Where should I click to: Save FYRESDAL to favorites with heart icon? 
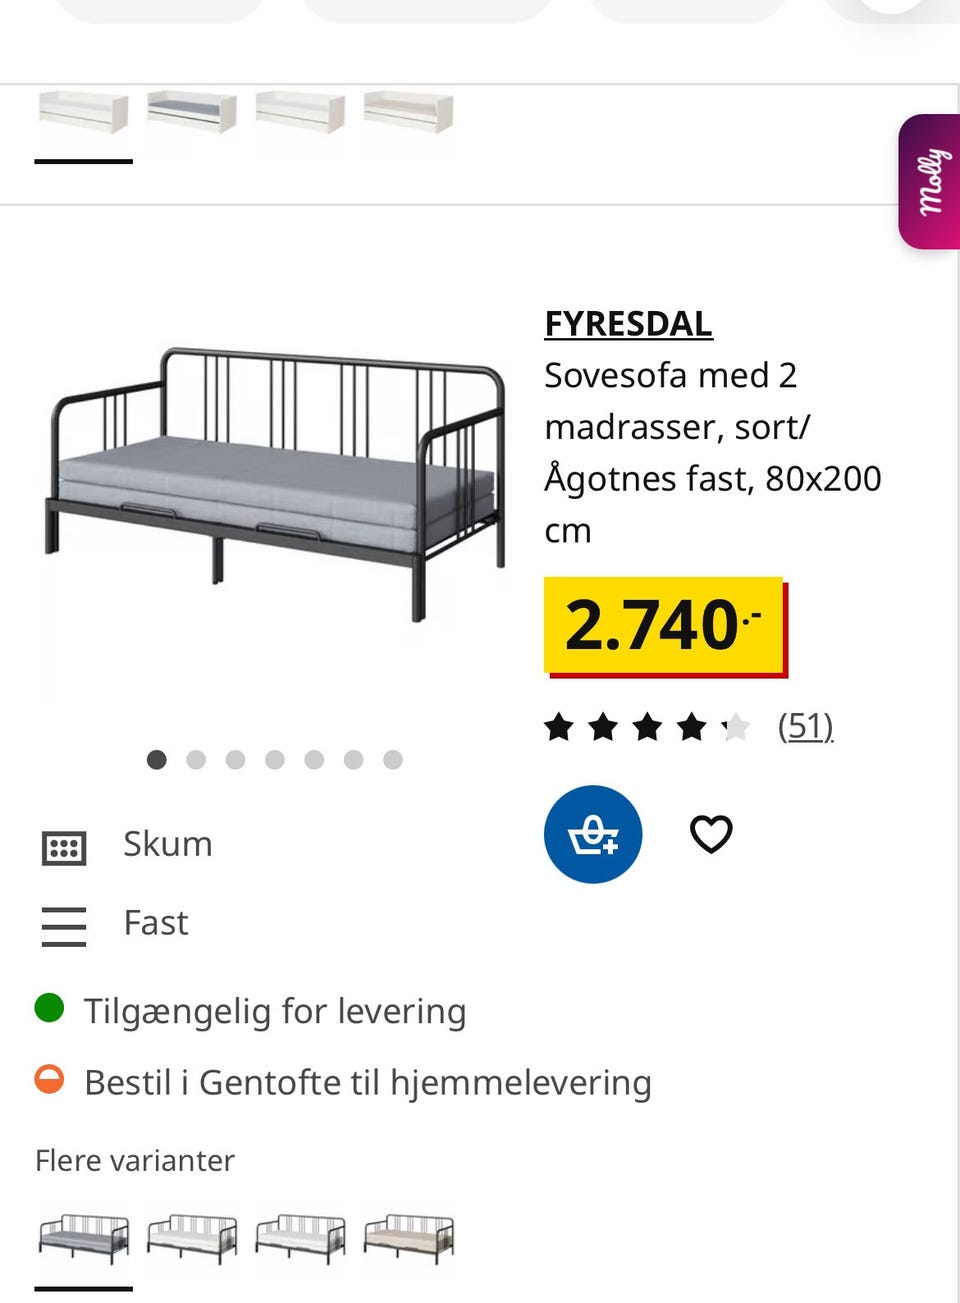pos(711,834)
